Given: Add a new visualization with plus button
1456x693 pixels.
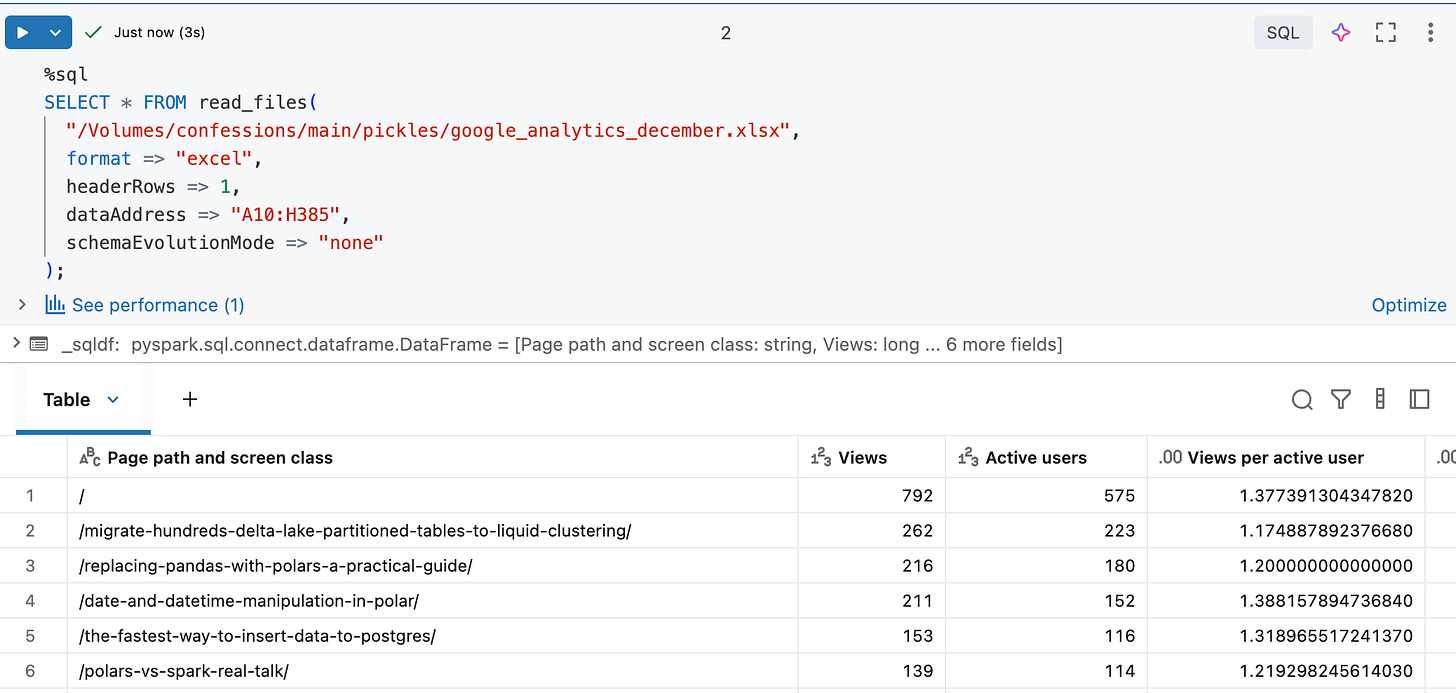Looking at the screenshot, I should (x=190, y=399).
